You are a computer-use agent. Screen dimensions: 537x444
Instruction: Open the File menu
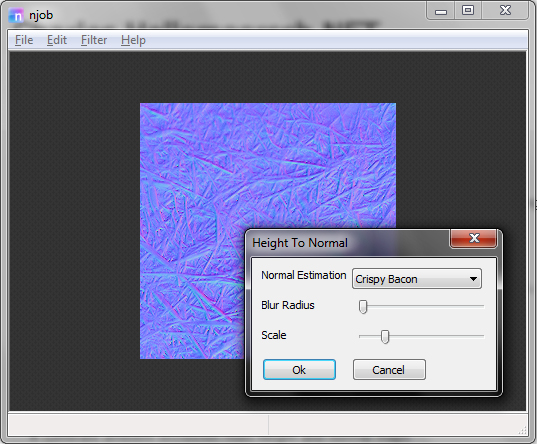[24, 40]
